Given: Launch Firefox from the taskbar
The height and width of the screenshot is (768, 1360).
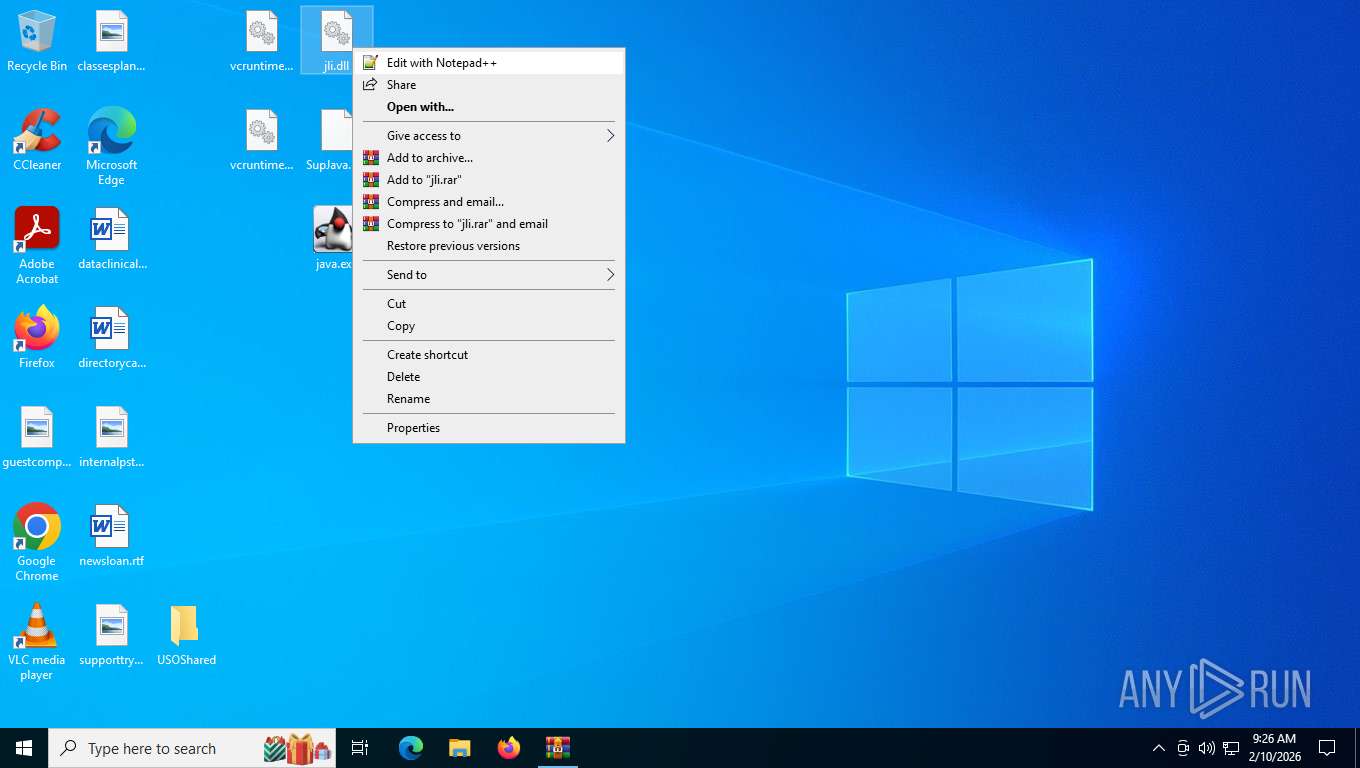Looking at the screenshot, I should [x=509, y=748].
